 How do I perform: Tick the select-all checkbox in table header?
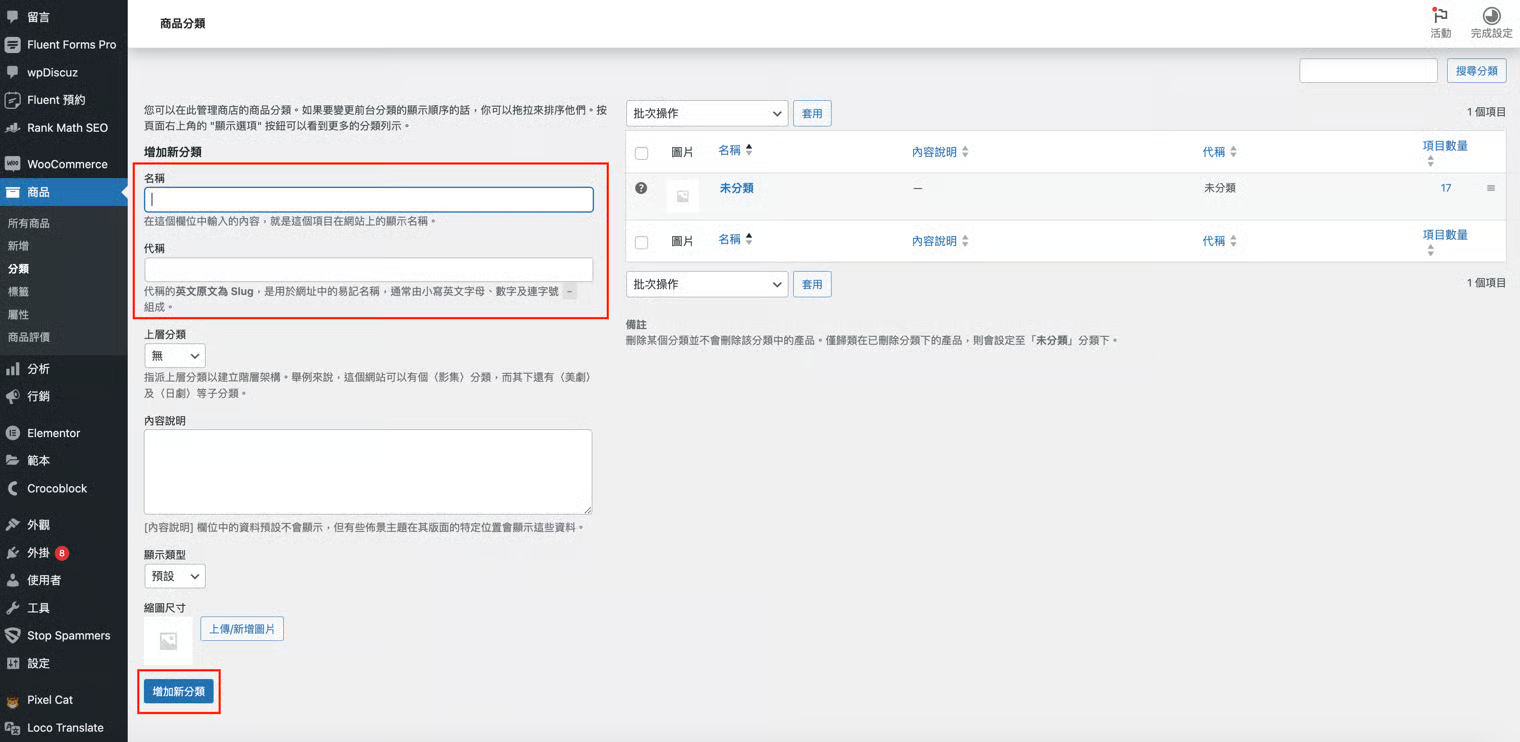(x=642, y=153)
